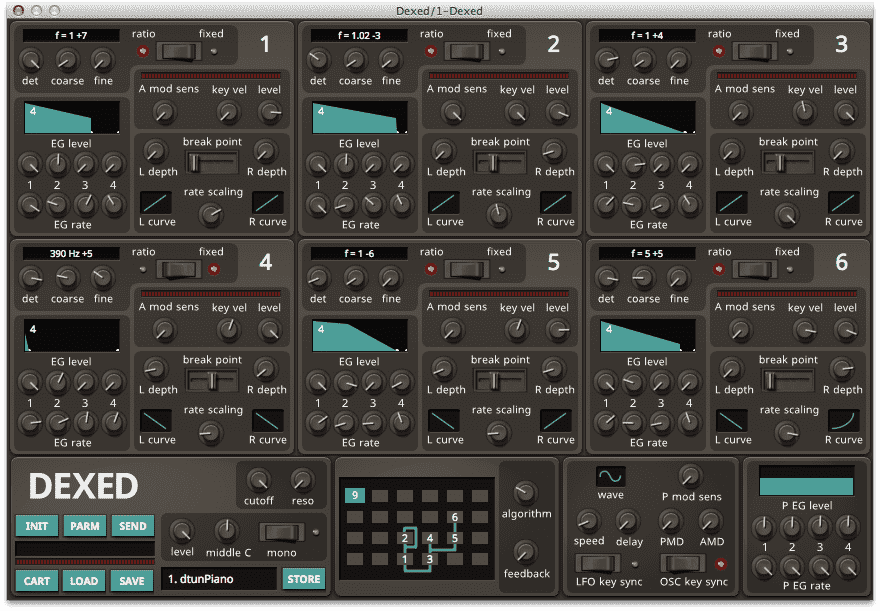Click the LFO speed knob

588,521
